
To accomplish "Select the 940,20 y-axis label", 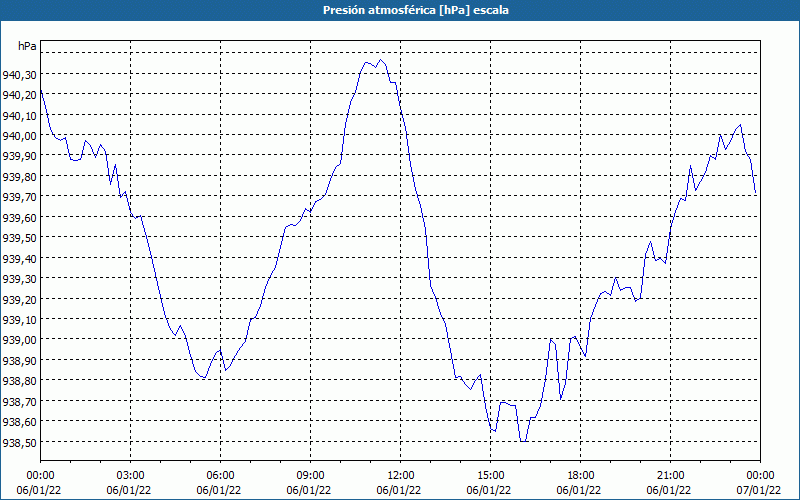I will coord(19,95).
